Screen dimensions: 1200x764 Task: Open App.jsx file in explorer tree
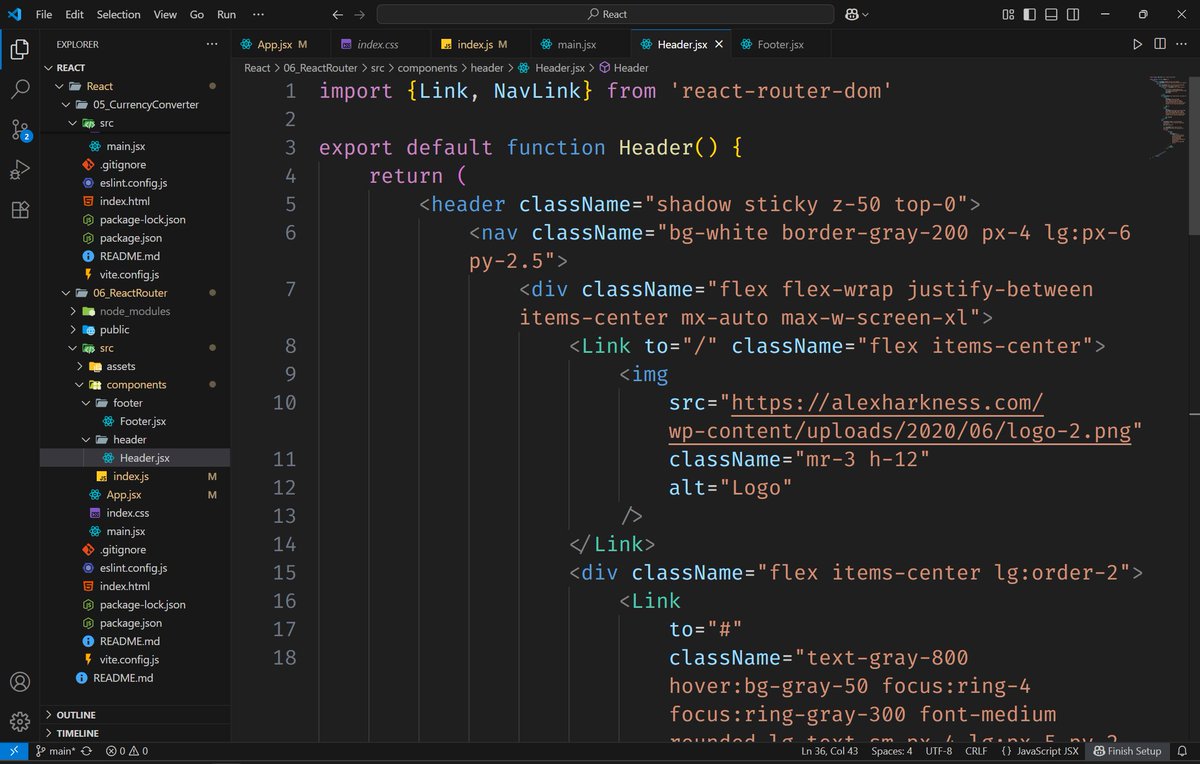click(x=123, y=495)
